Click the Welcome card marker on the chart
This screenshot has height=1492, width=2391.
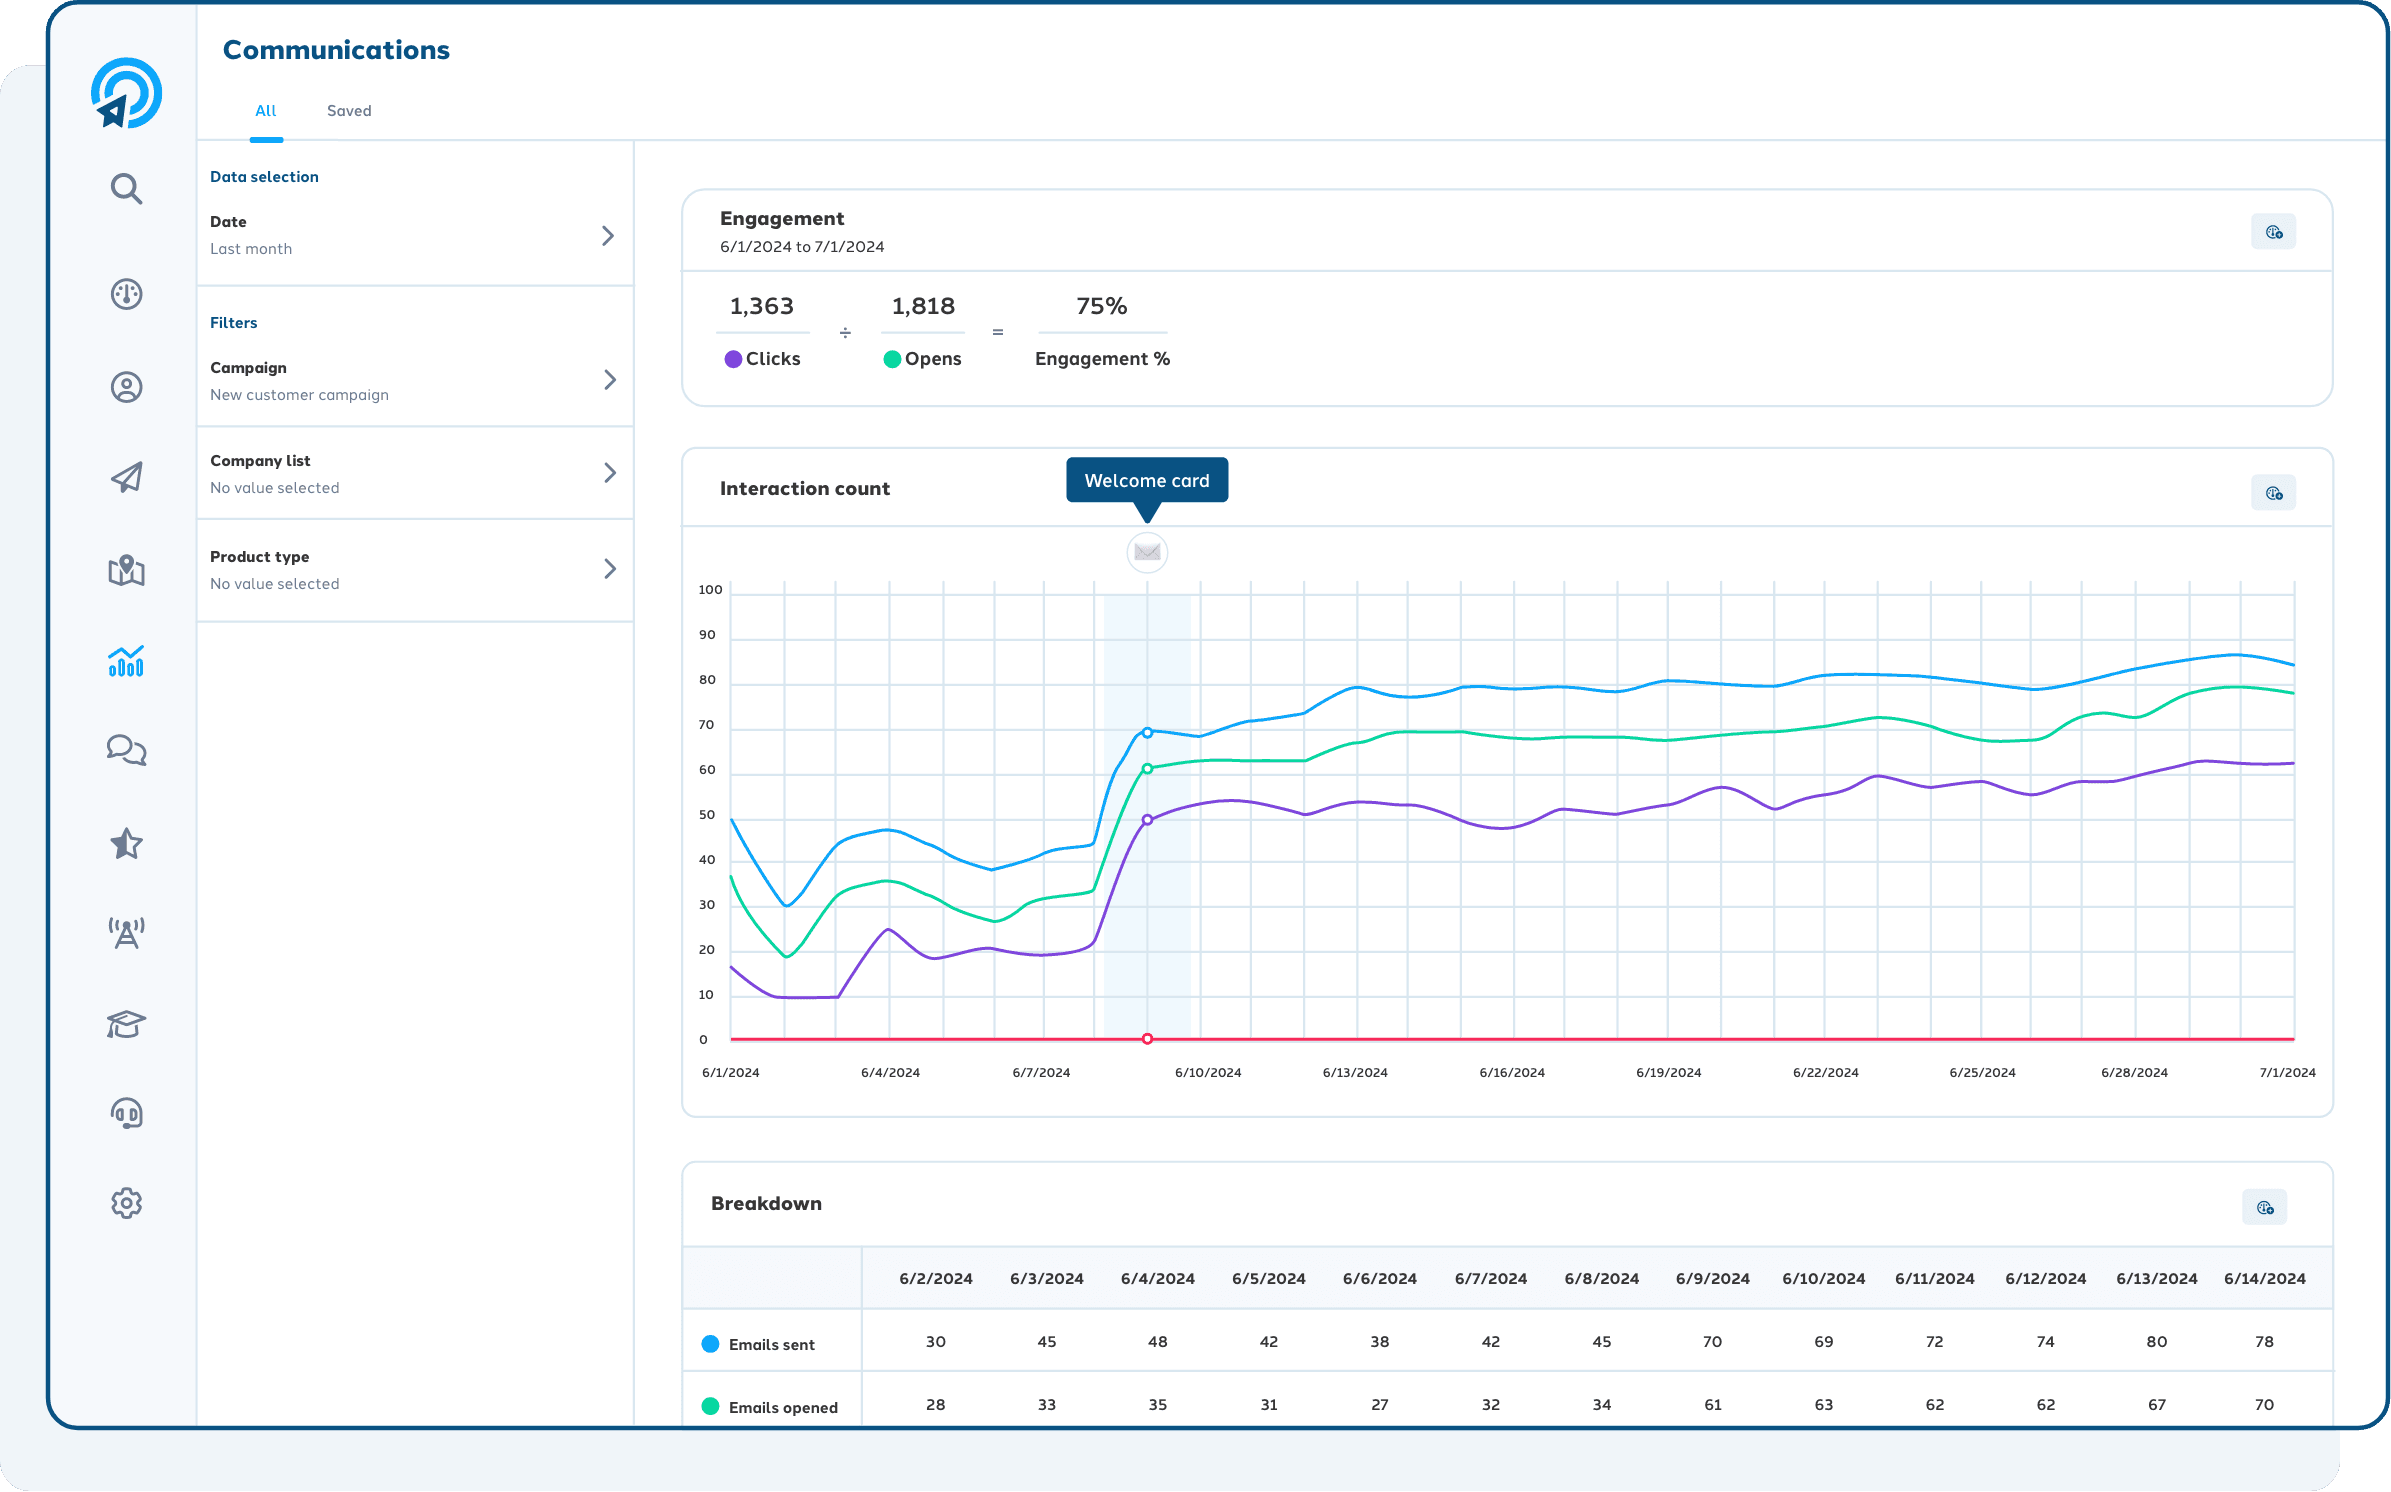tap(1146, 552)
